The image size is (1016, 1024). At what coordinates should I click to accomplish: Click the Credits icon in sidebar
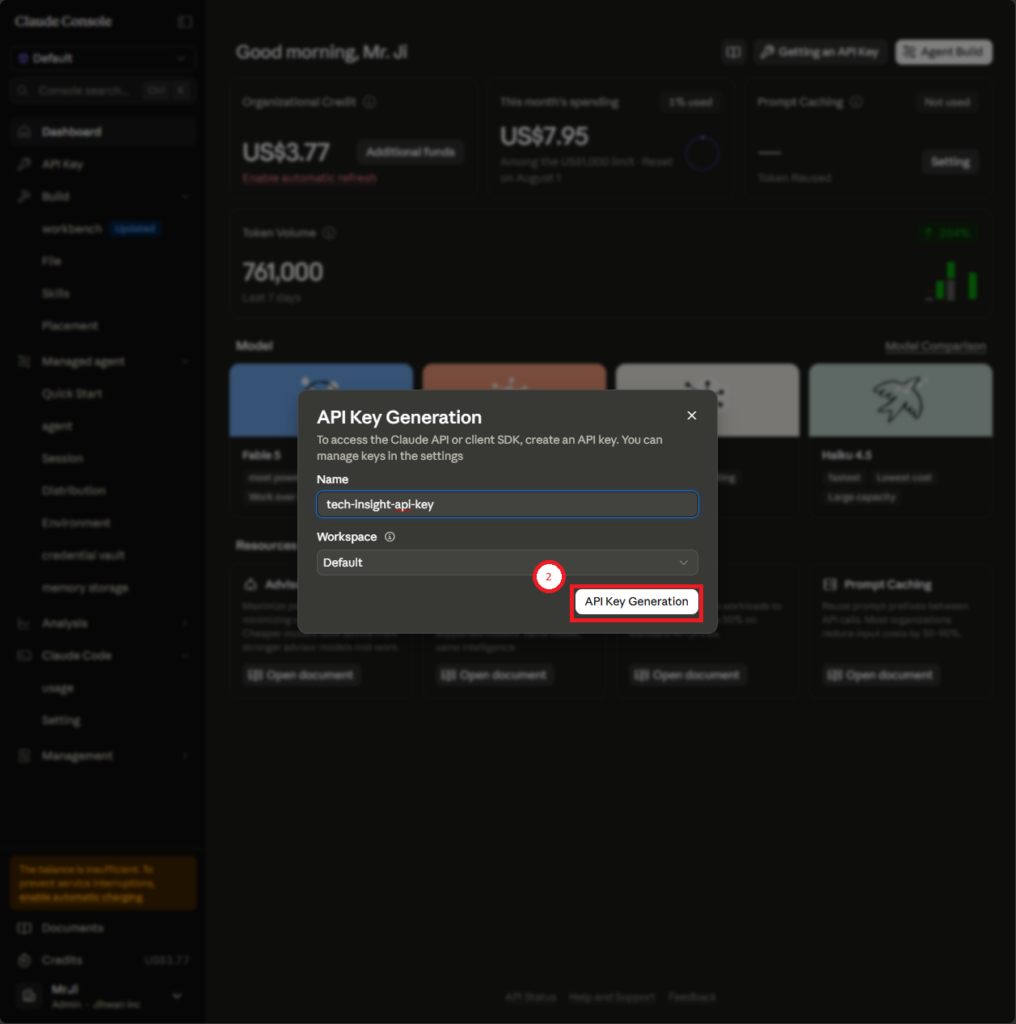(24, 960)
